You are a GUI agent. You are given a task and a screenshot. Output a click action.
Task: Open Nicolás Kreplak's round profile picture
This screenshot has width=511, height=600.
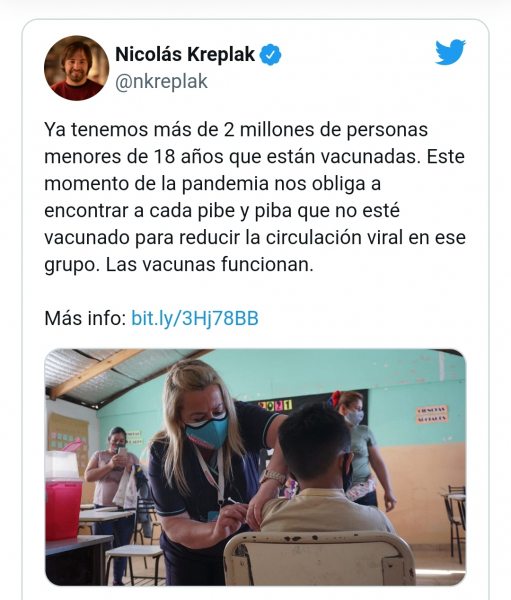(77, 68)
